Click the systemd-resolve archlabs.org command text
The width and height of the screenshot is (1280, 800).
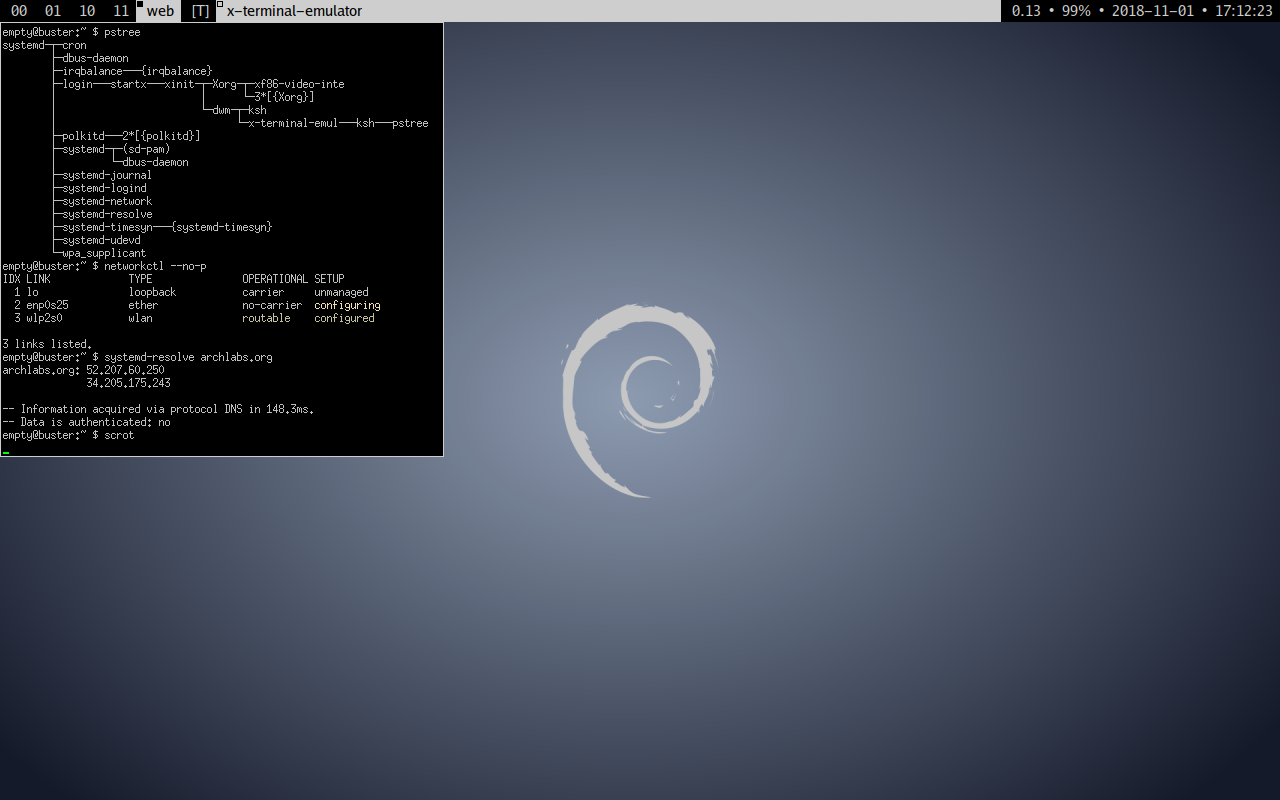pos(188,357)
